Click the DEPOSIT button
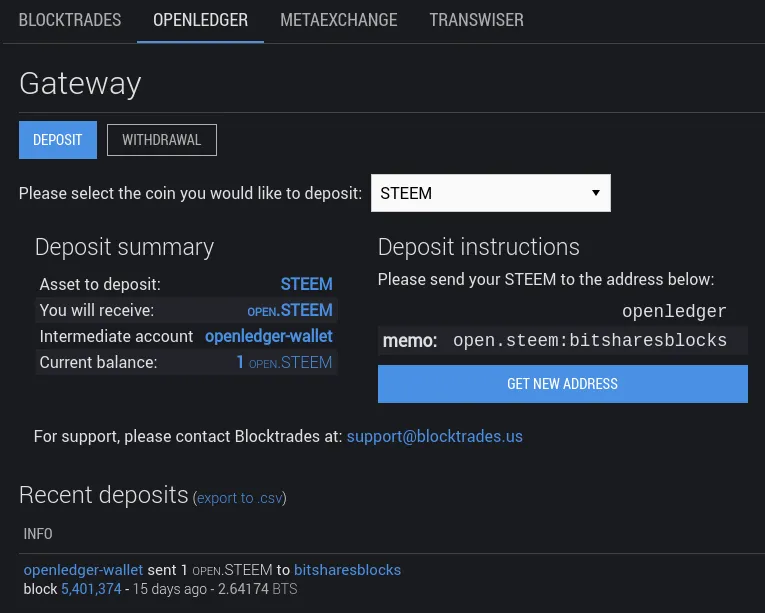 [58, 140]
